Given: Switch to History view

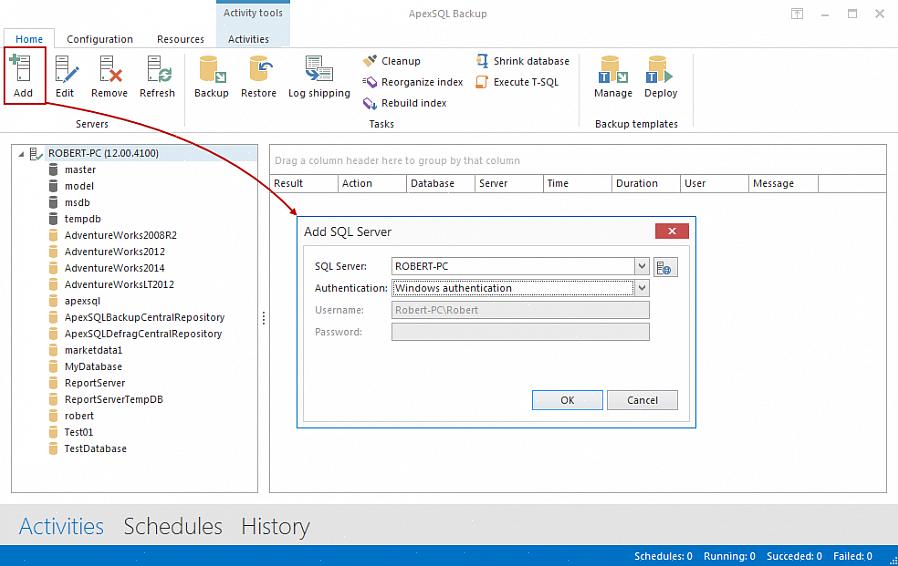Looking at the screenshot, I should (x=275, y=526).
